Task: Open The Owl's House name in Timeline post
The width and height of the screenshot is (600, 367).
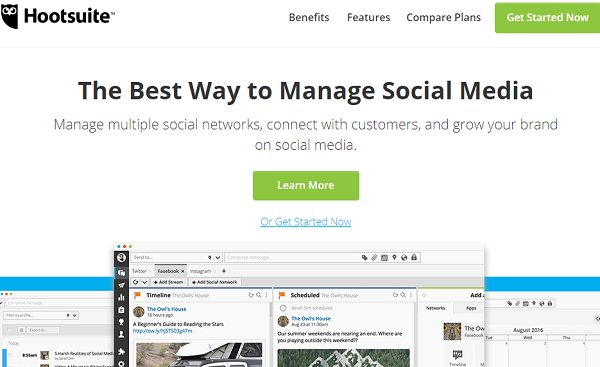Action: (166, 309)
